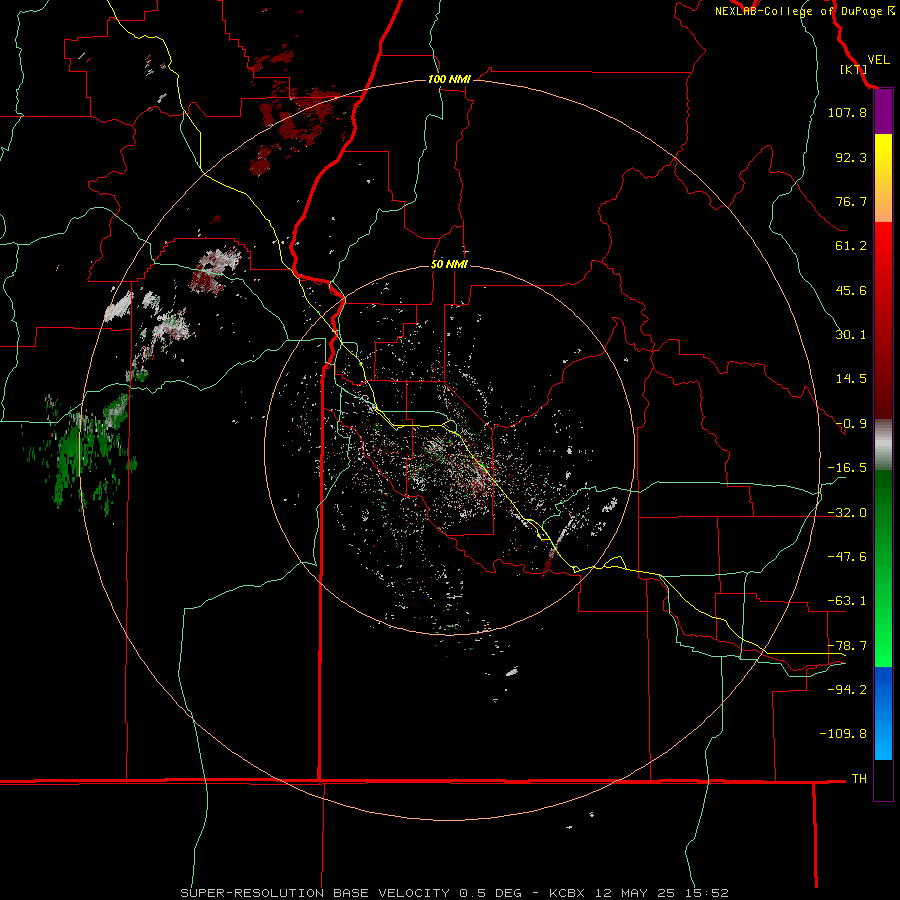900x900 pixels.
Task: Click the 50 NMI range ring label
Action: (449, 265)
